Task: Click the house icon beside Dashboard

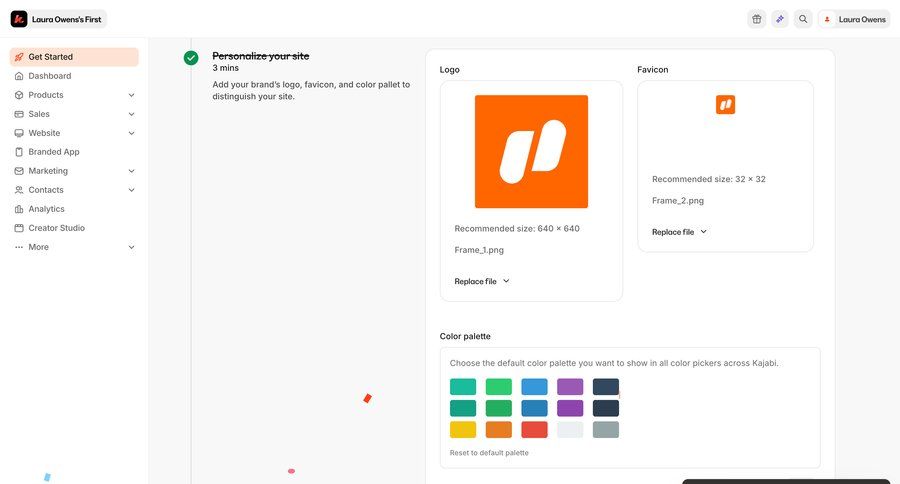Action: point(19,76)
